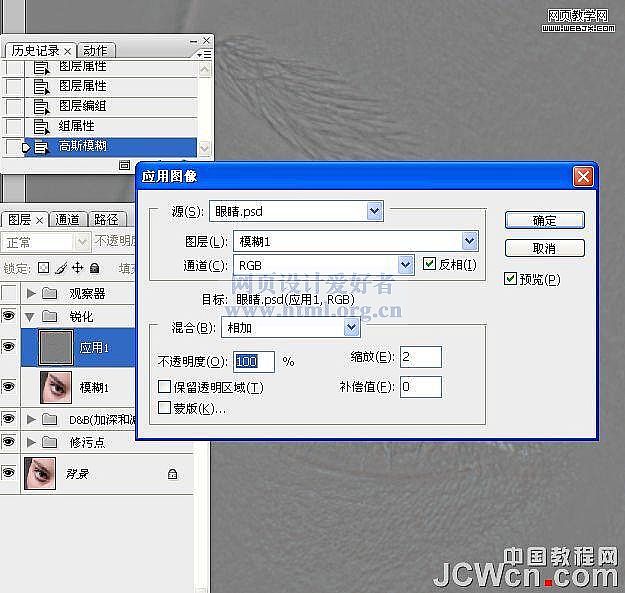Open the 图层 layer dropdown in dialog
625x593 pixels.
point(470,241)
